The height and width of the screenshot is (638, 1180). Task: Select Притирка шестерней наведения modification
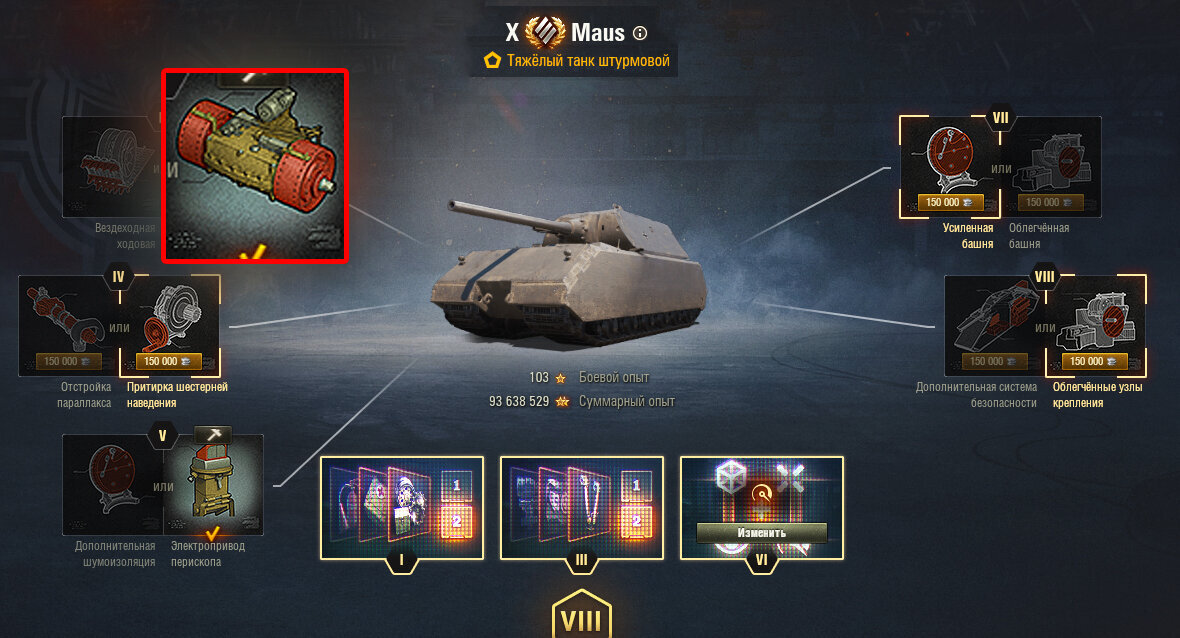(170, 325)
